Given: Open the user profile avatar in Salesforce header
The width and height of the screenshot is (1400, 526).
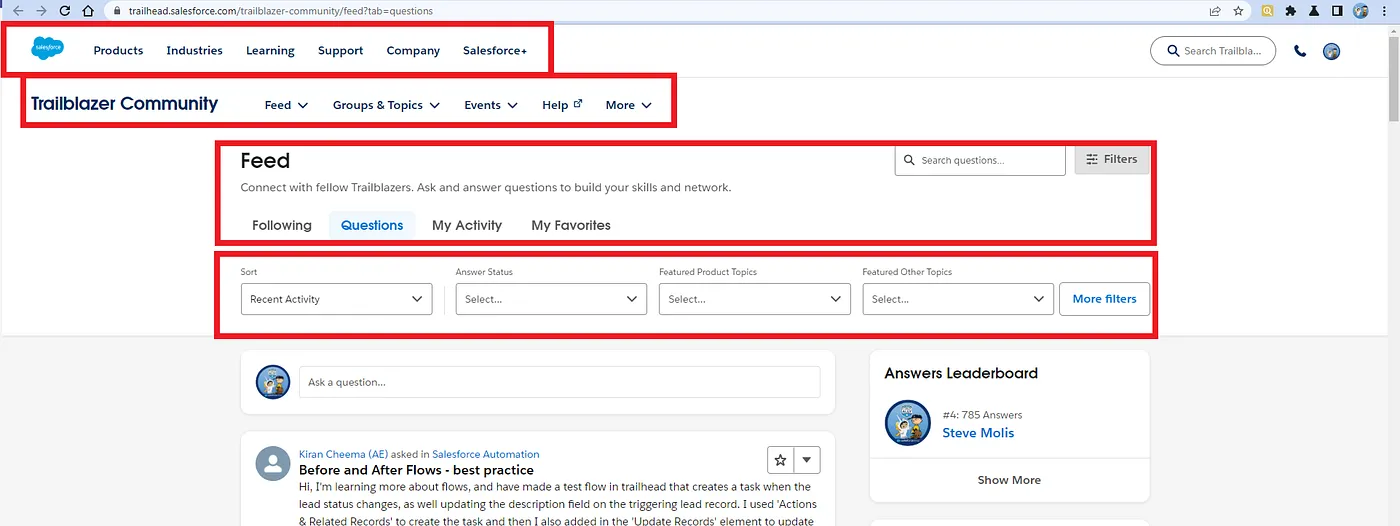Looking at the screenshot, I should point(1331,51).
